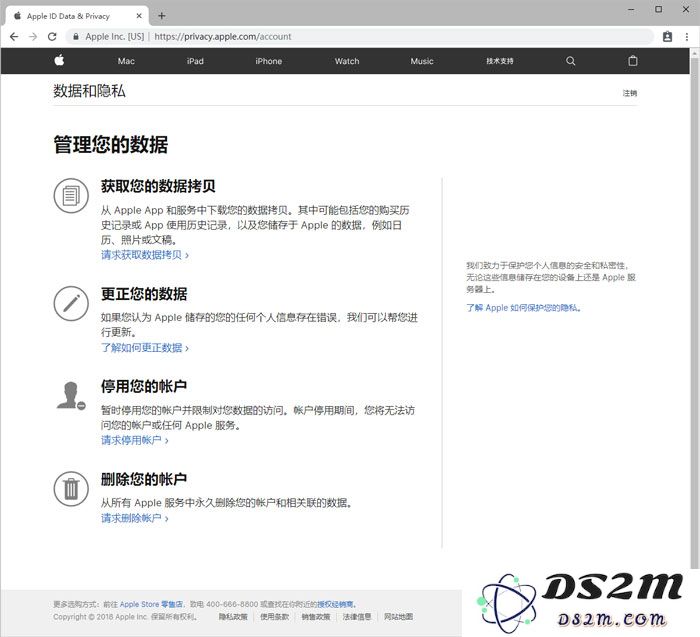Click the trash can delete icon
This screenshot has width=700, height=637.
click(71, 489)
